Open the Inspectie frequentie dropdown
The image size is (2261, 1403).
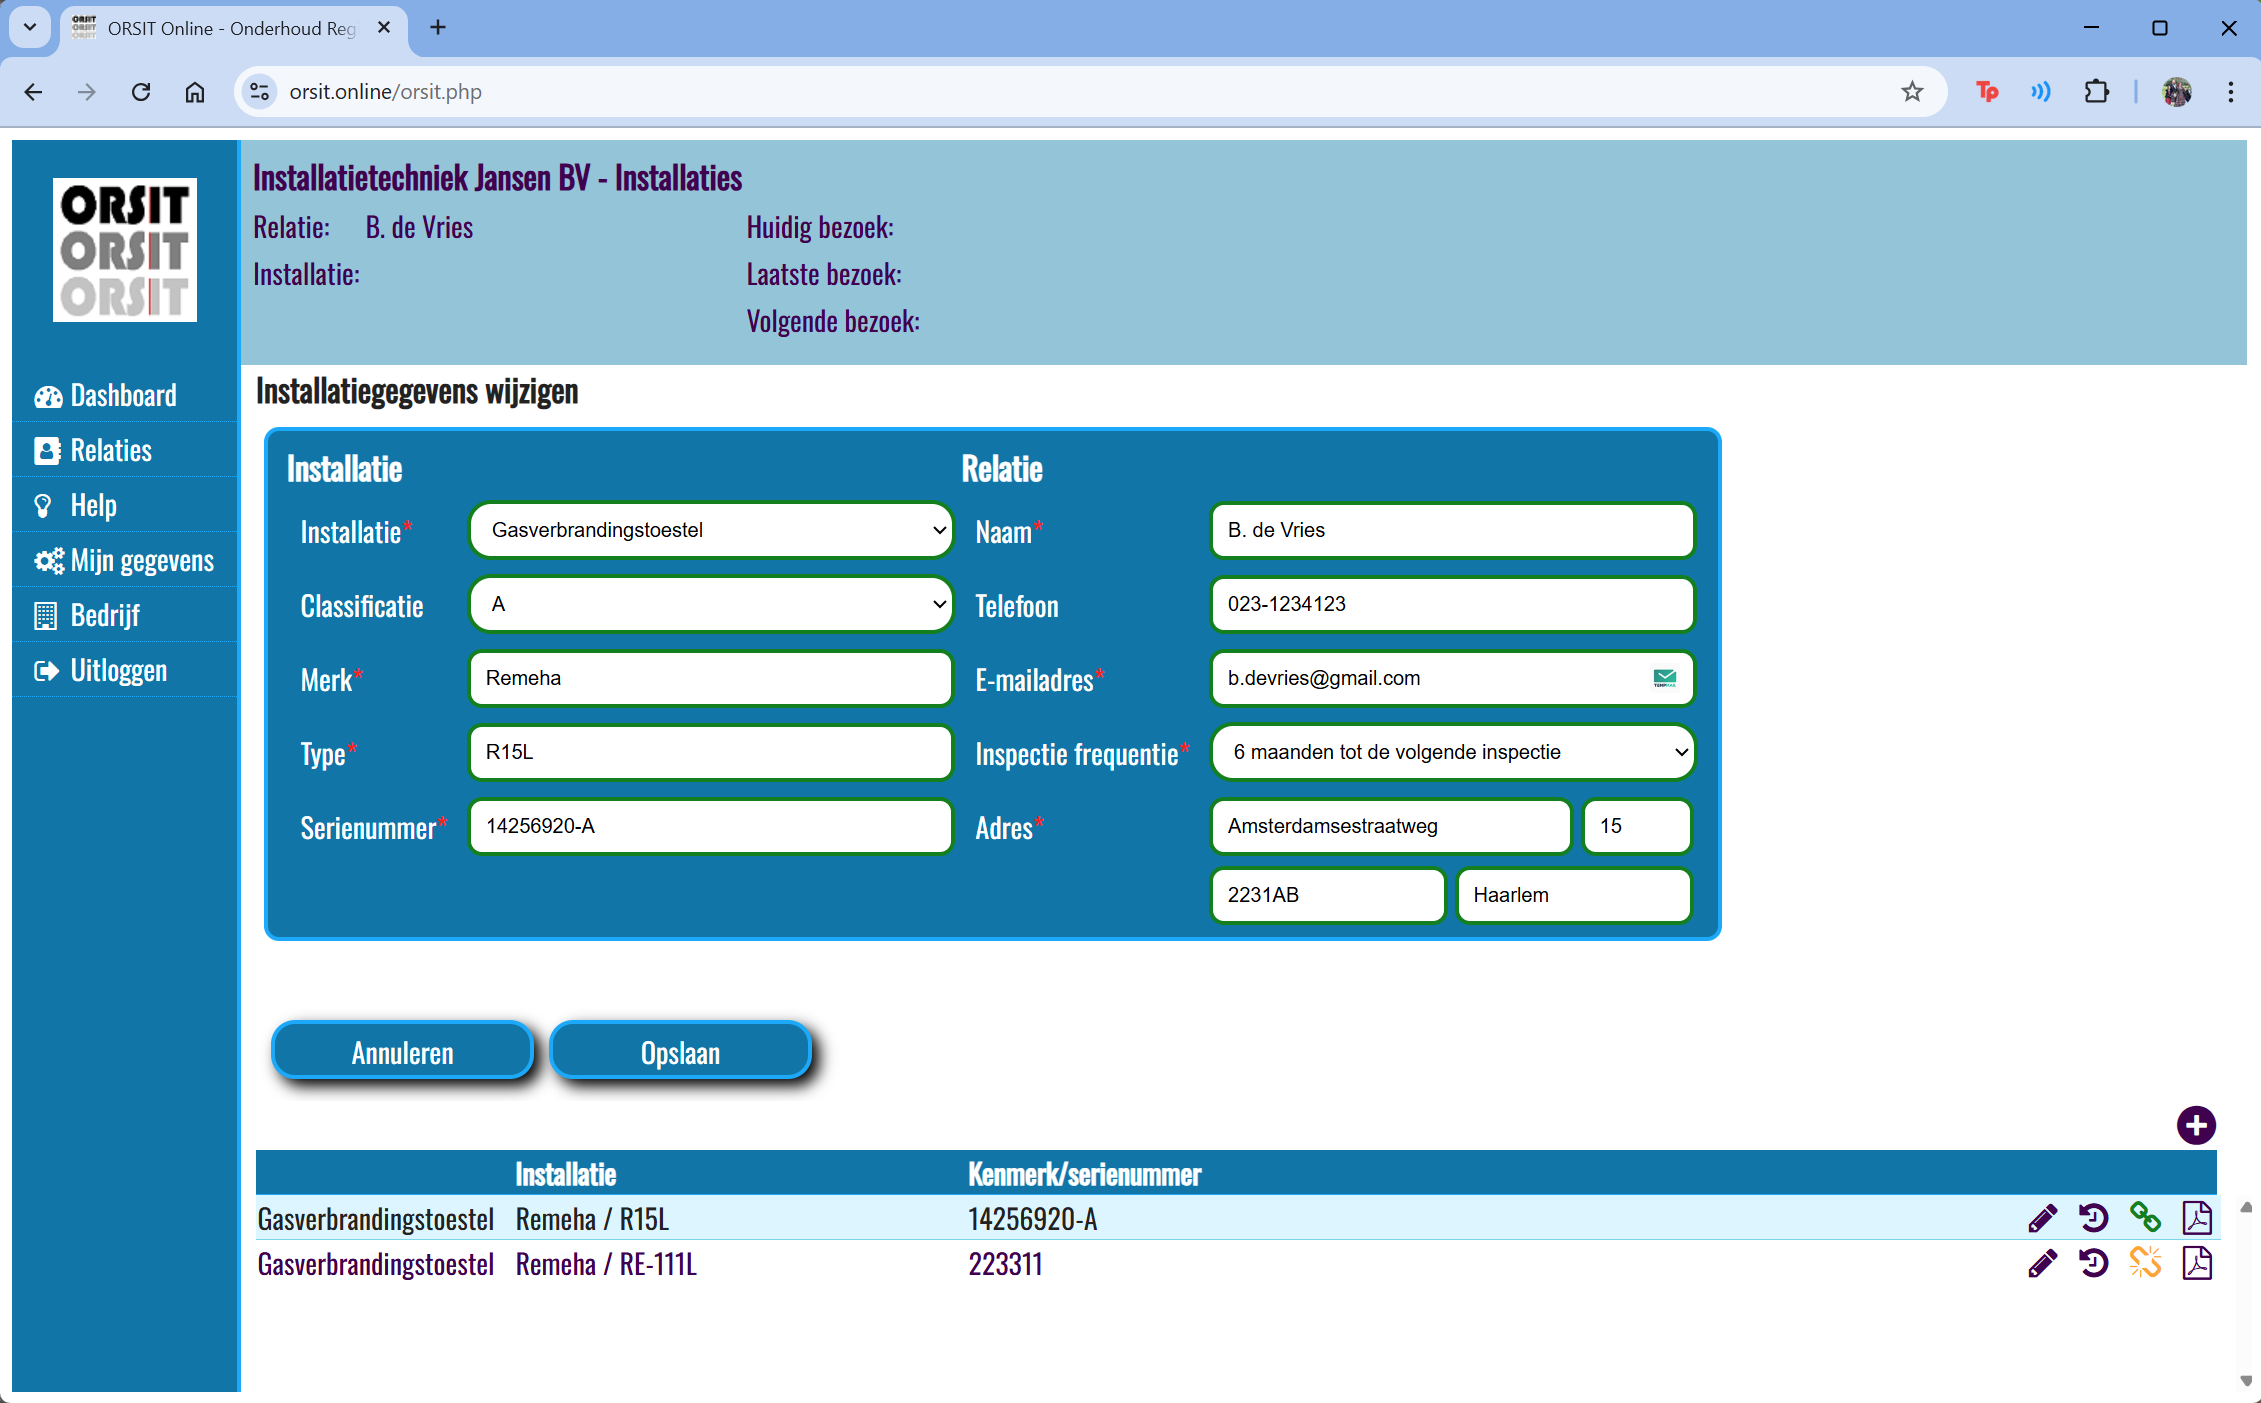point(1452,752)
